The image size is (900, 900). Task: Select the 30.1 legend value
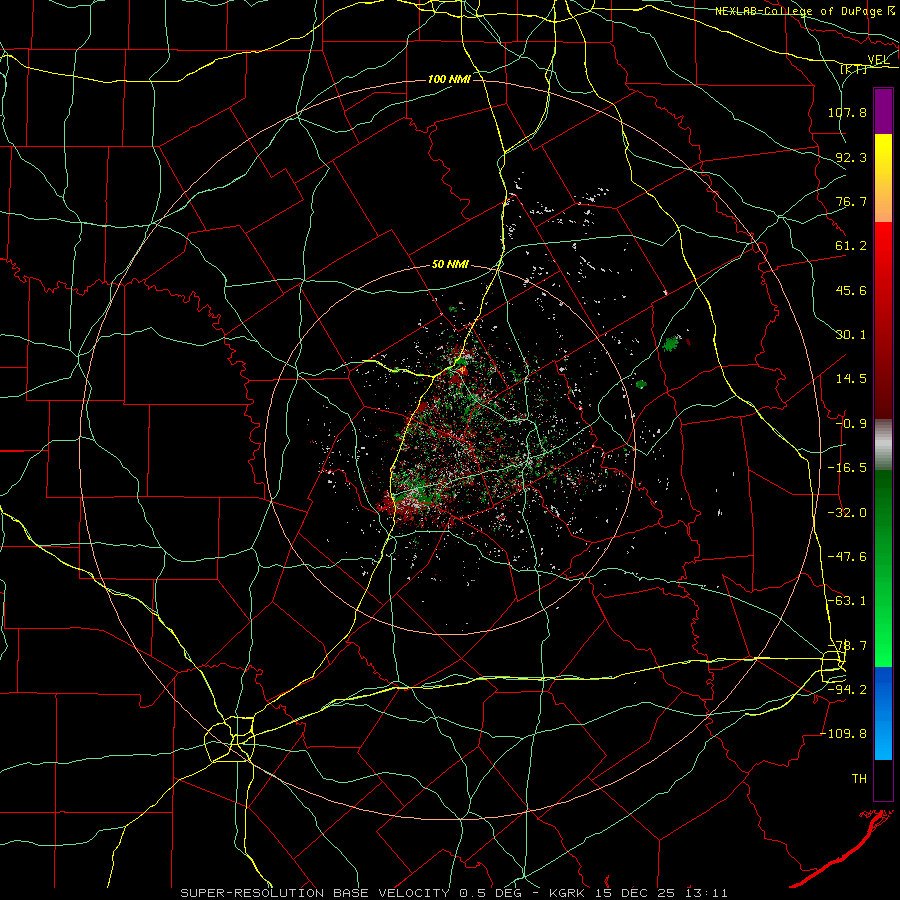(x=851, y=335)
